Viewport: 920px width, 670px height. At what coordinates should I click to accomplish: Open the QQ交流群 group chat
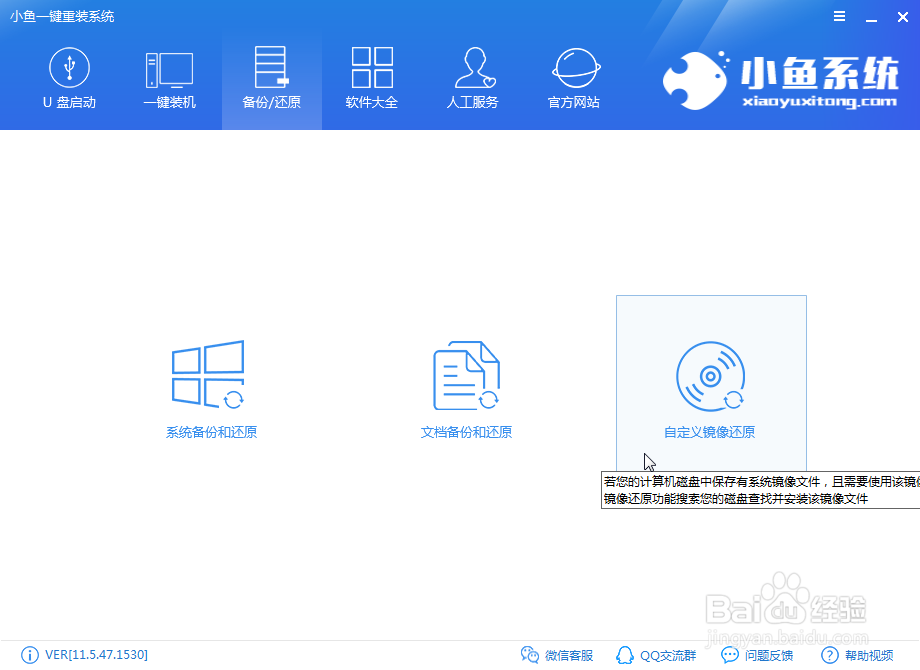[x=658, y=655]
